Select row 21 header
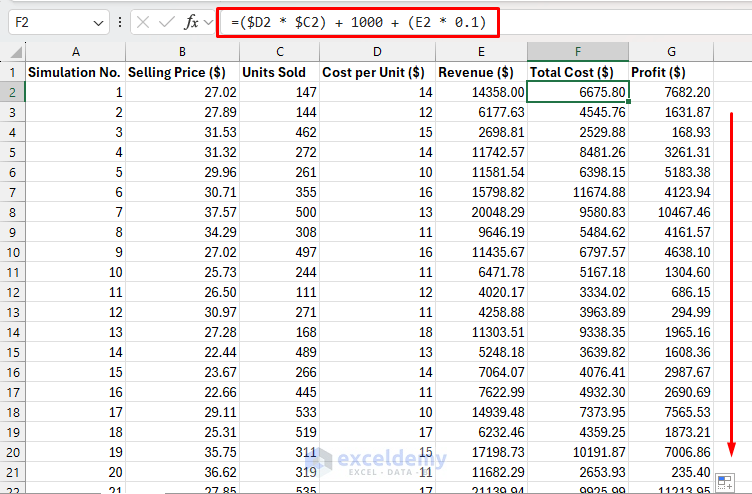The height and width of the screenshot is (494, 752). [12, 472]
